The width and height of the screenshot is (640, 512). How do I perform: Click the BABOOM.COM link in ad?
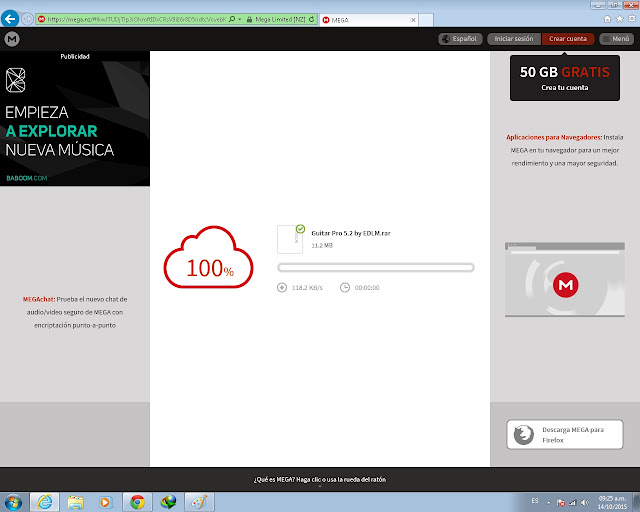(x=27, y=178)
